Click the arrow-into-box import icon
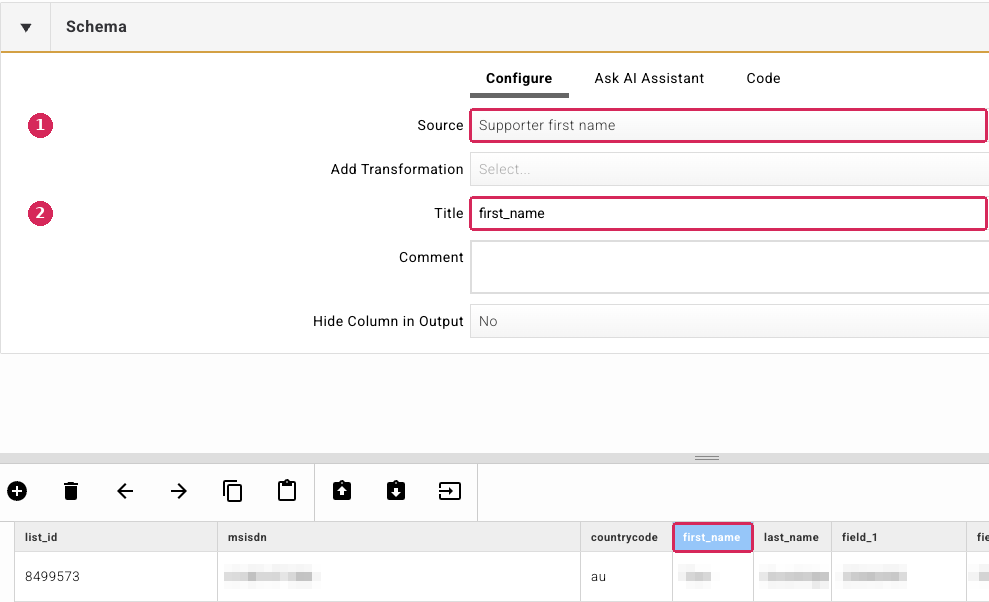The height and width of the screenshot is (602, 989). pyautogui.click(x=450, y=491)
